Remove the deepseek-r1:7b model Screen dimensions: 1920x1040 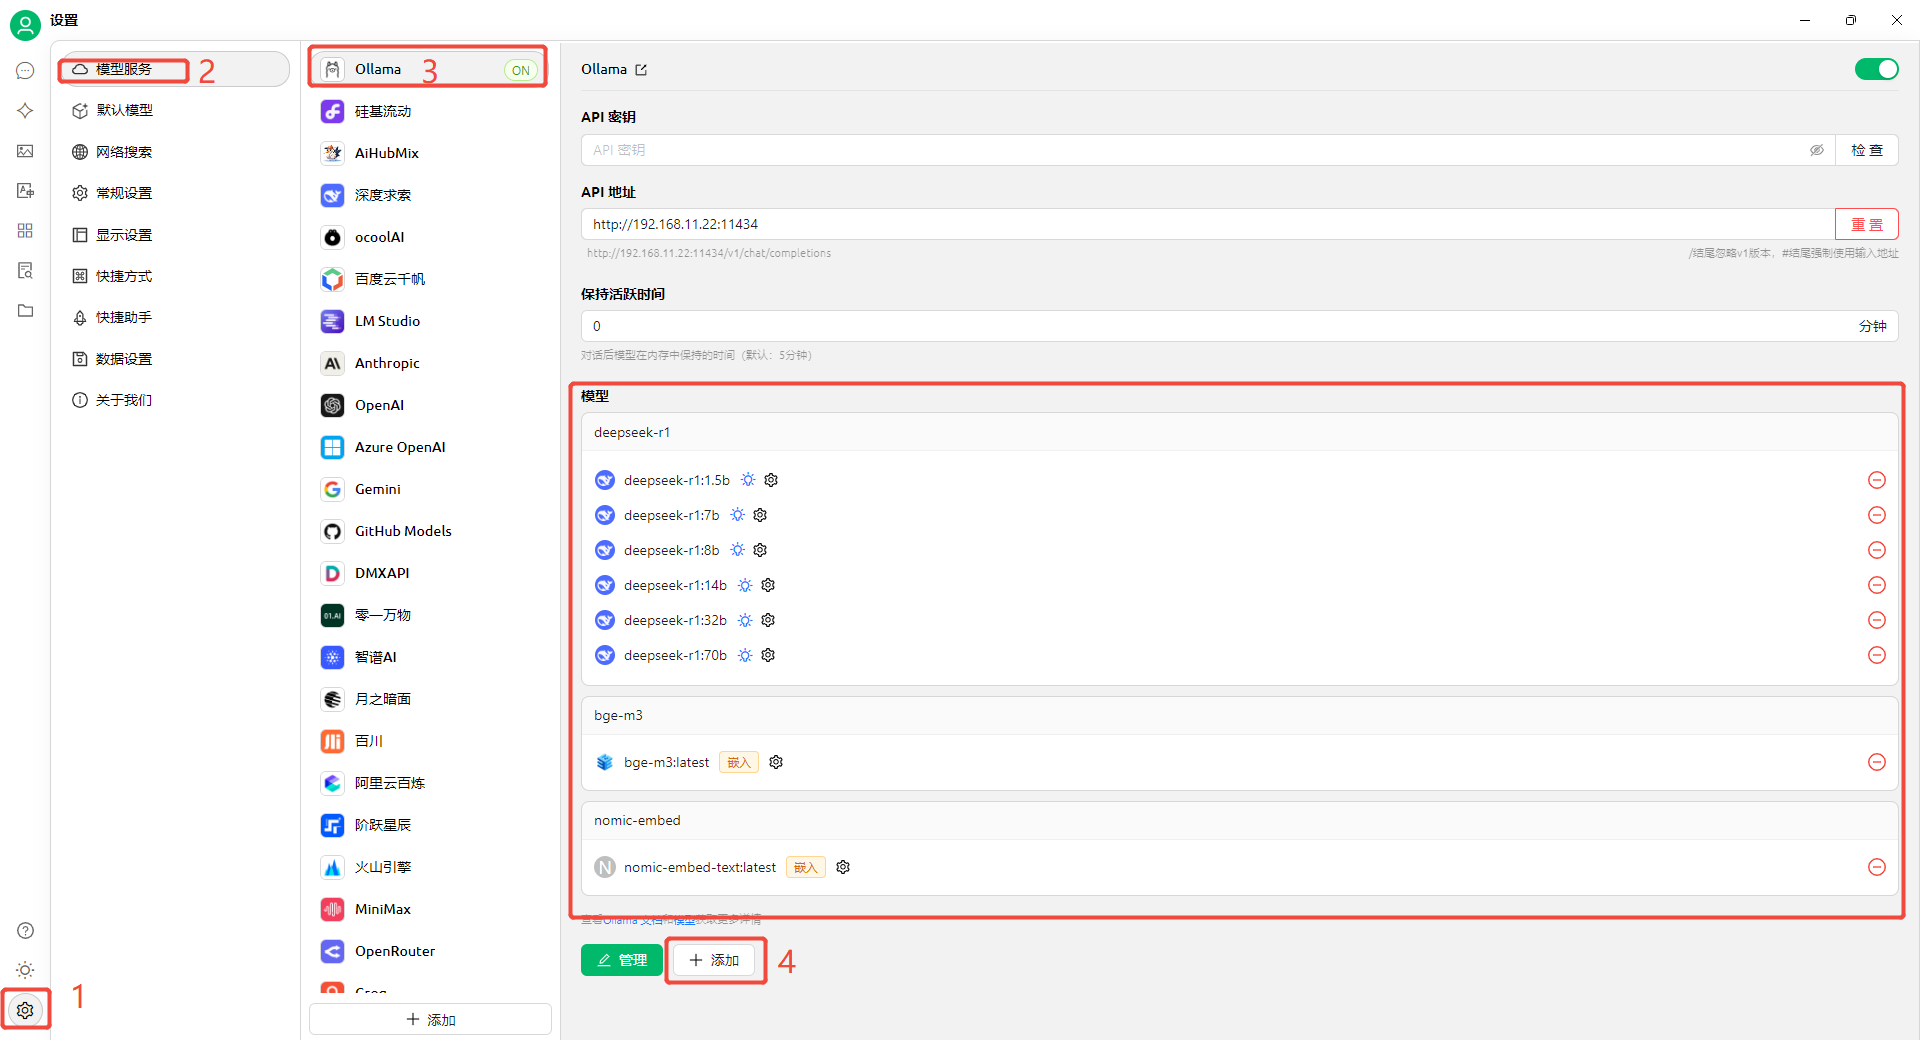[x=1877, y=515]
